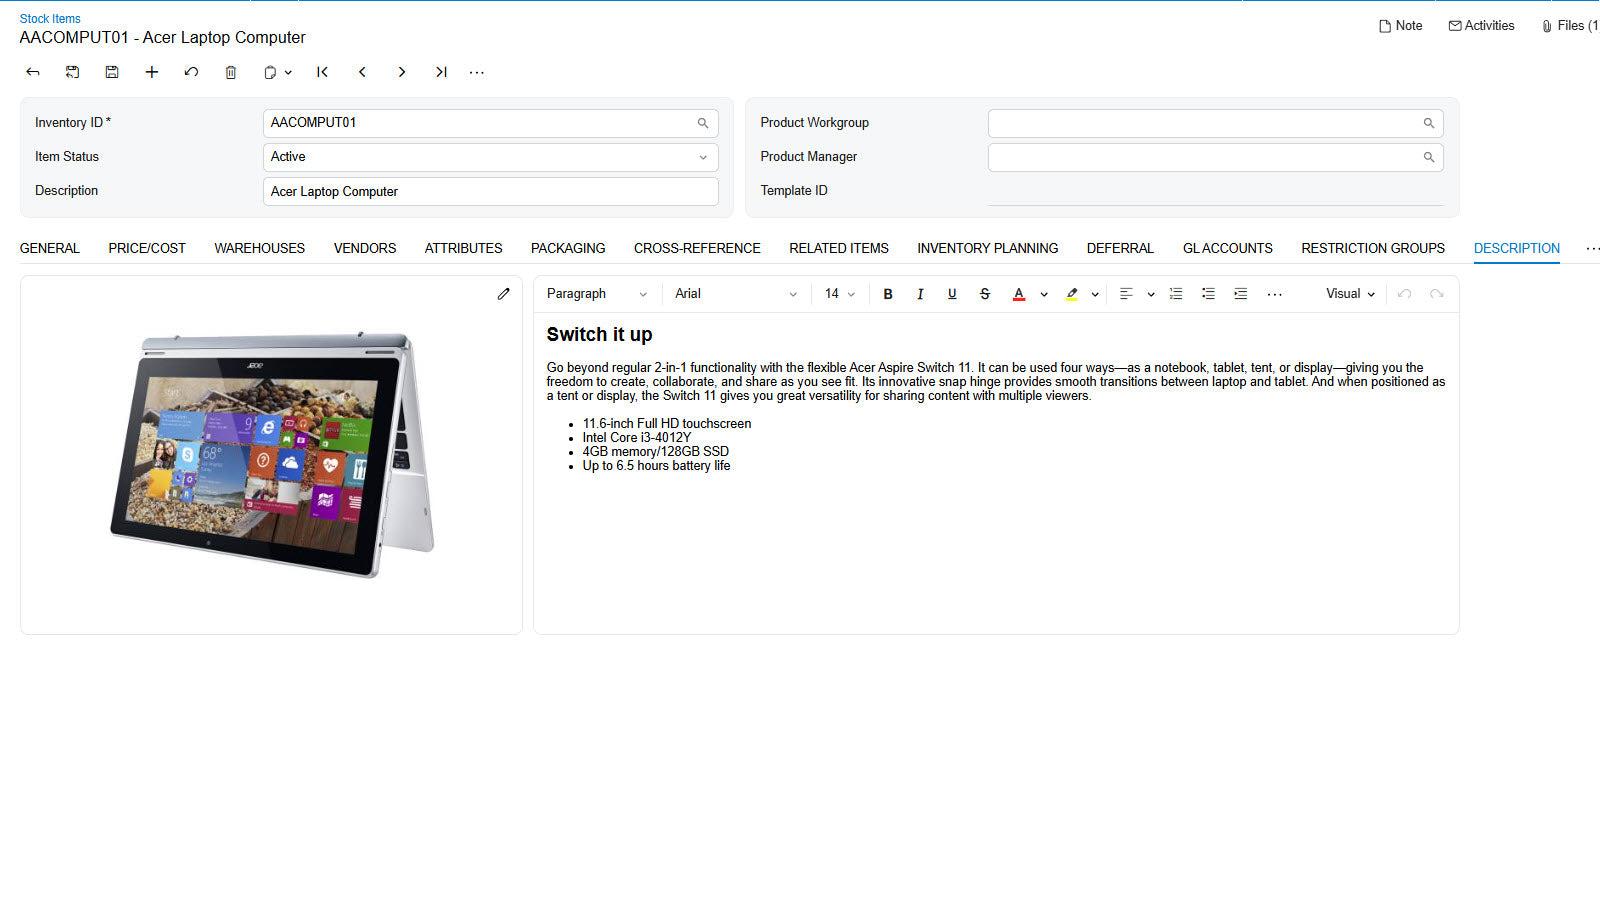1600x900 pixels.
Task: Click the pencil icon to edit the image
Action: pyautogui.click(x=504, y=294)
